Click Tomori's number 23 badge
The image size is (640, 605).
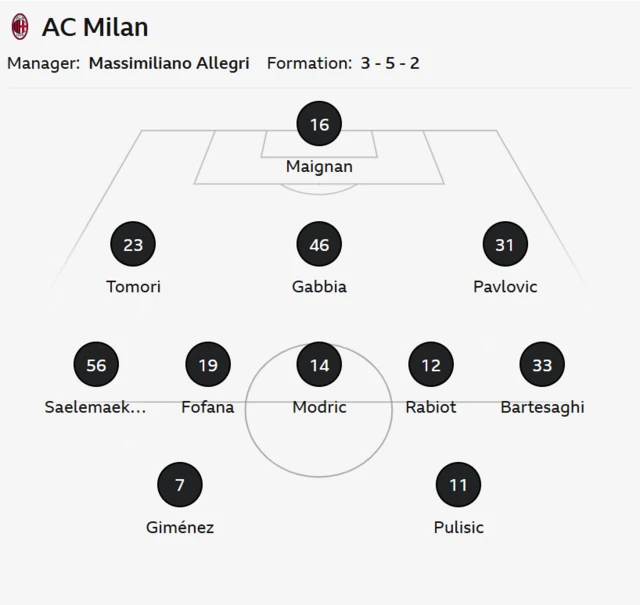click(x=133, y=245)
